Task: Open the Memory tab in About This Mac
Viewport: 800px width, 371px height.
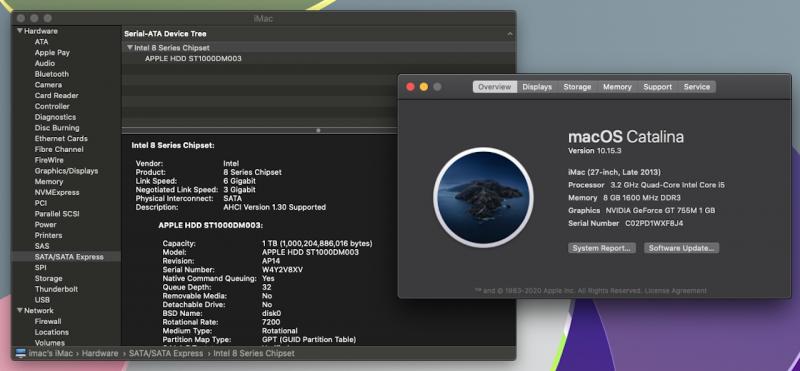Action: pos(617,87)
